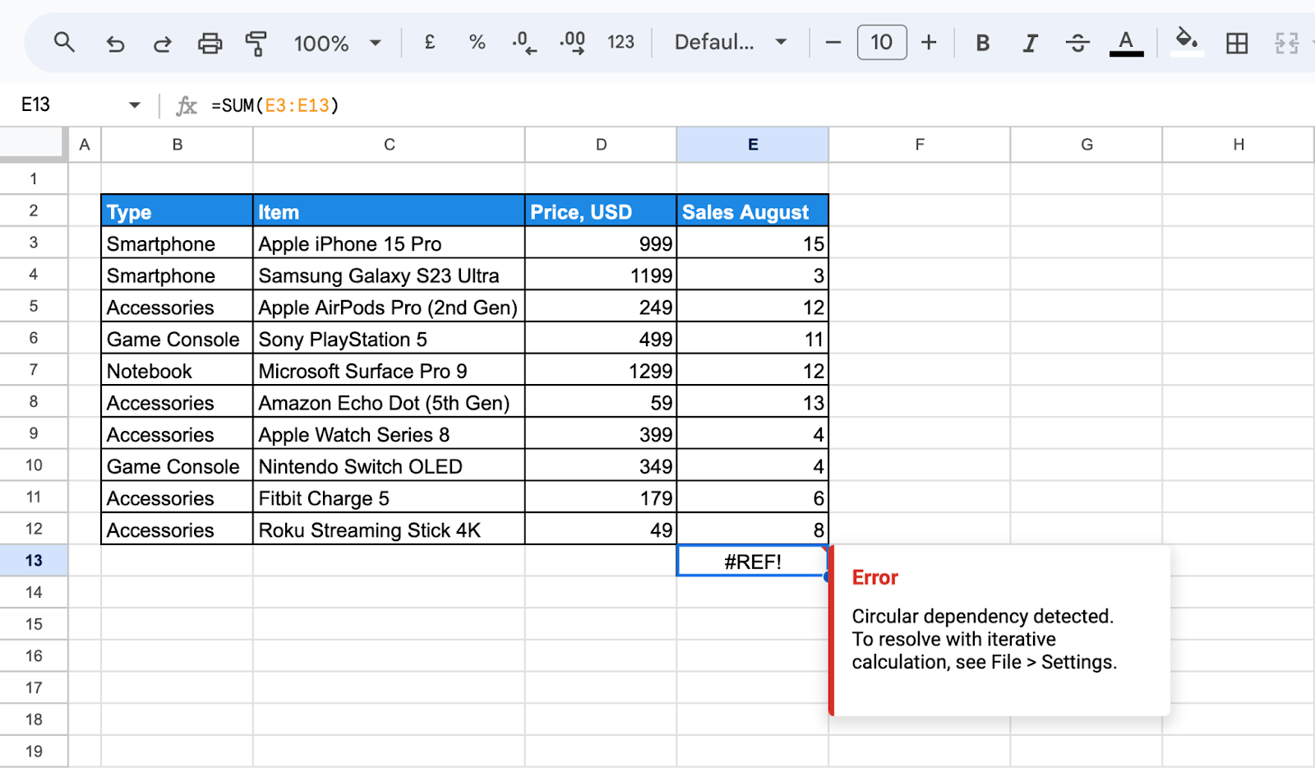This screenshot has height=768, width=1315.
Task: Click the sales cell showing 13
Action: (x=753, y=403)
